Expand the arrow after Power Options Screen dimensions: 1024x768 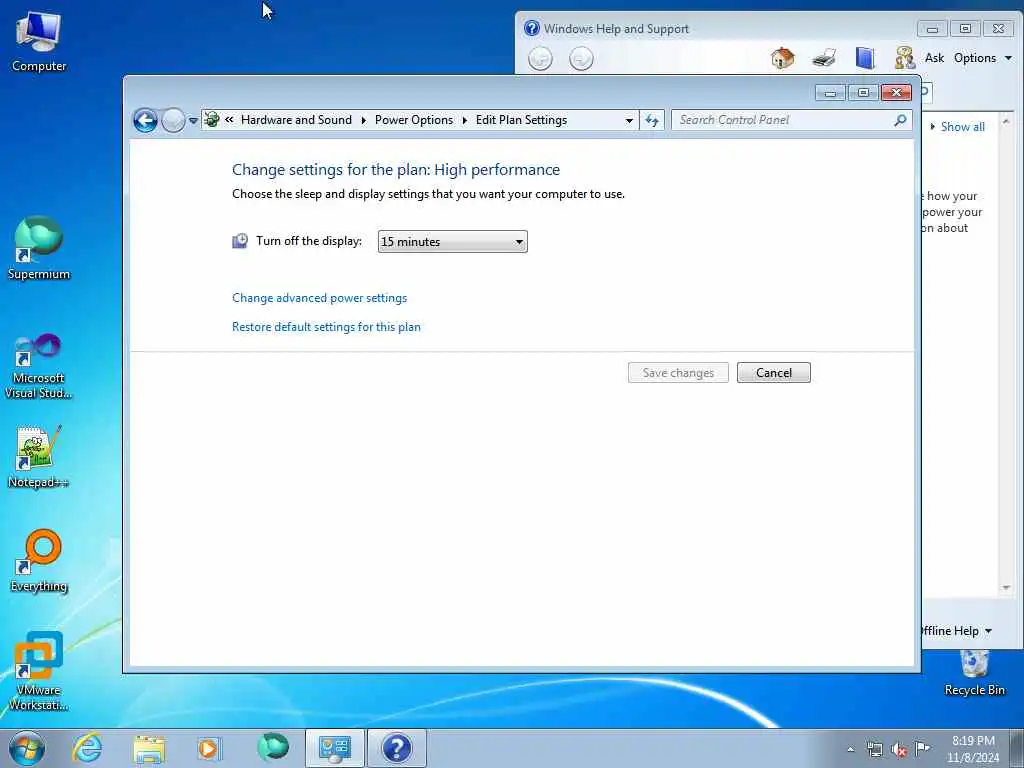[464, 120]
